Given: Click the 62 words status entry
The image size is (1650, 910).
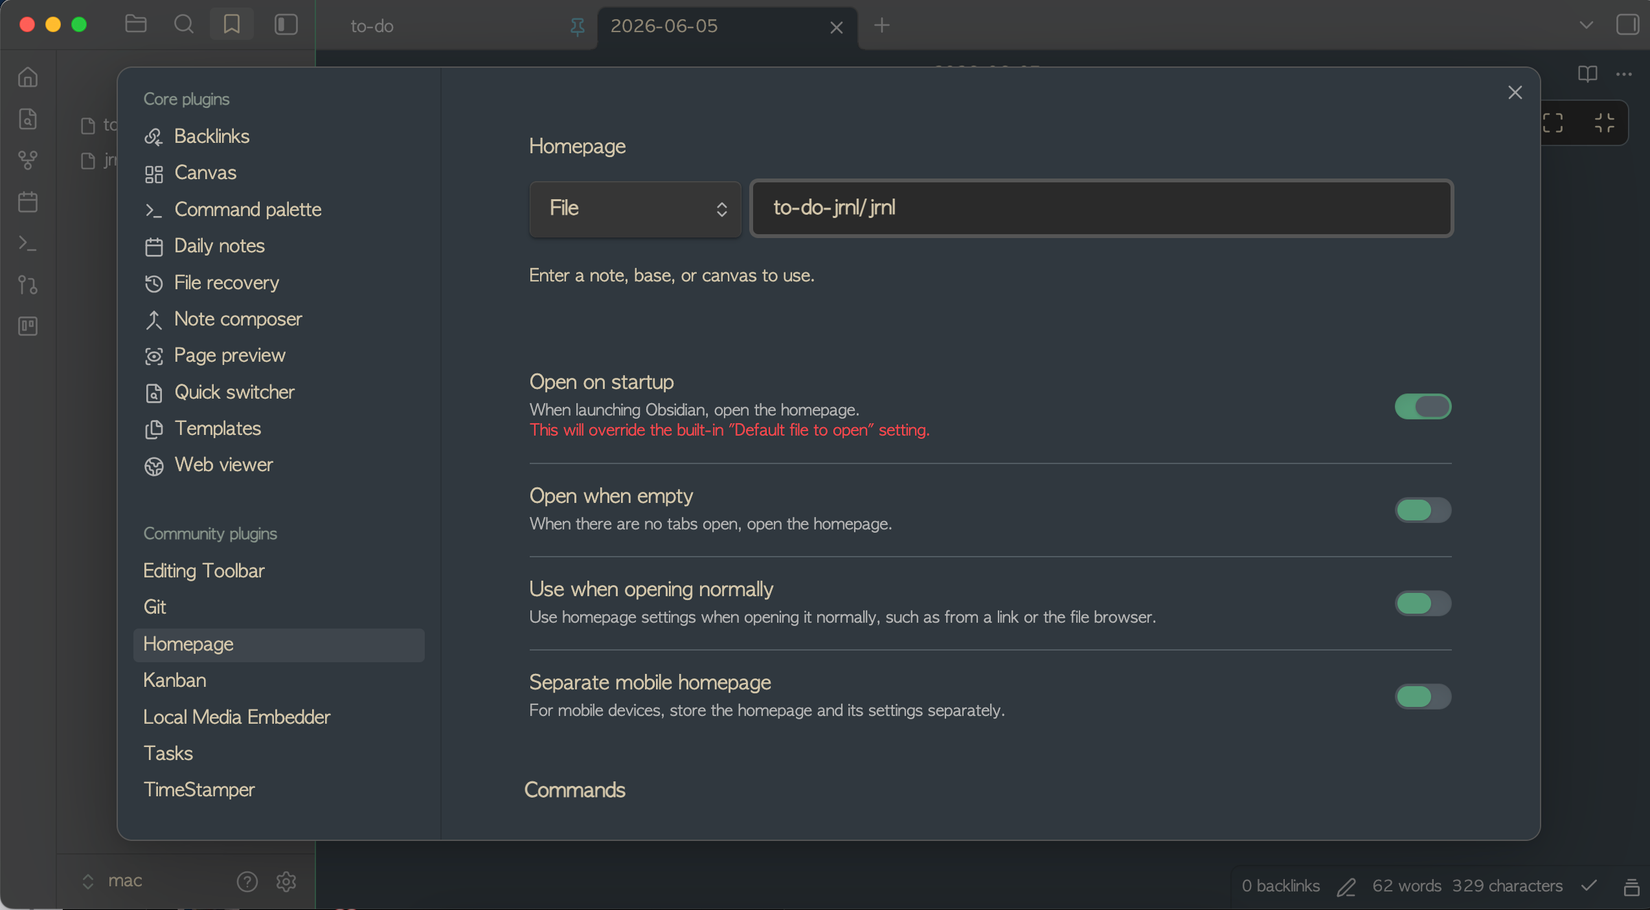Looking at the screenshot, I should click(x=1407, y=886).
